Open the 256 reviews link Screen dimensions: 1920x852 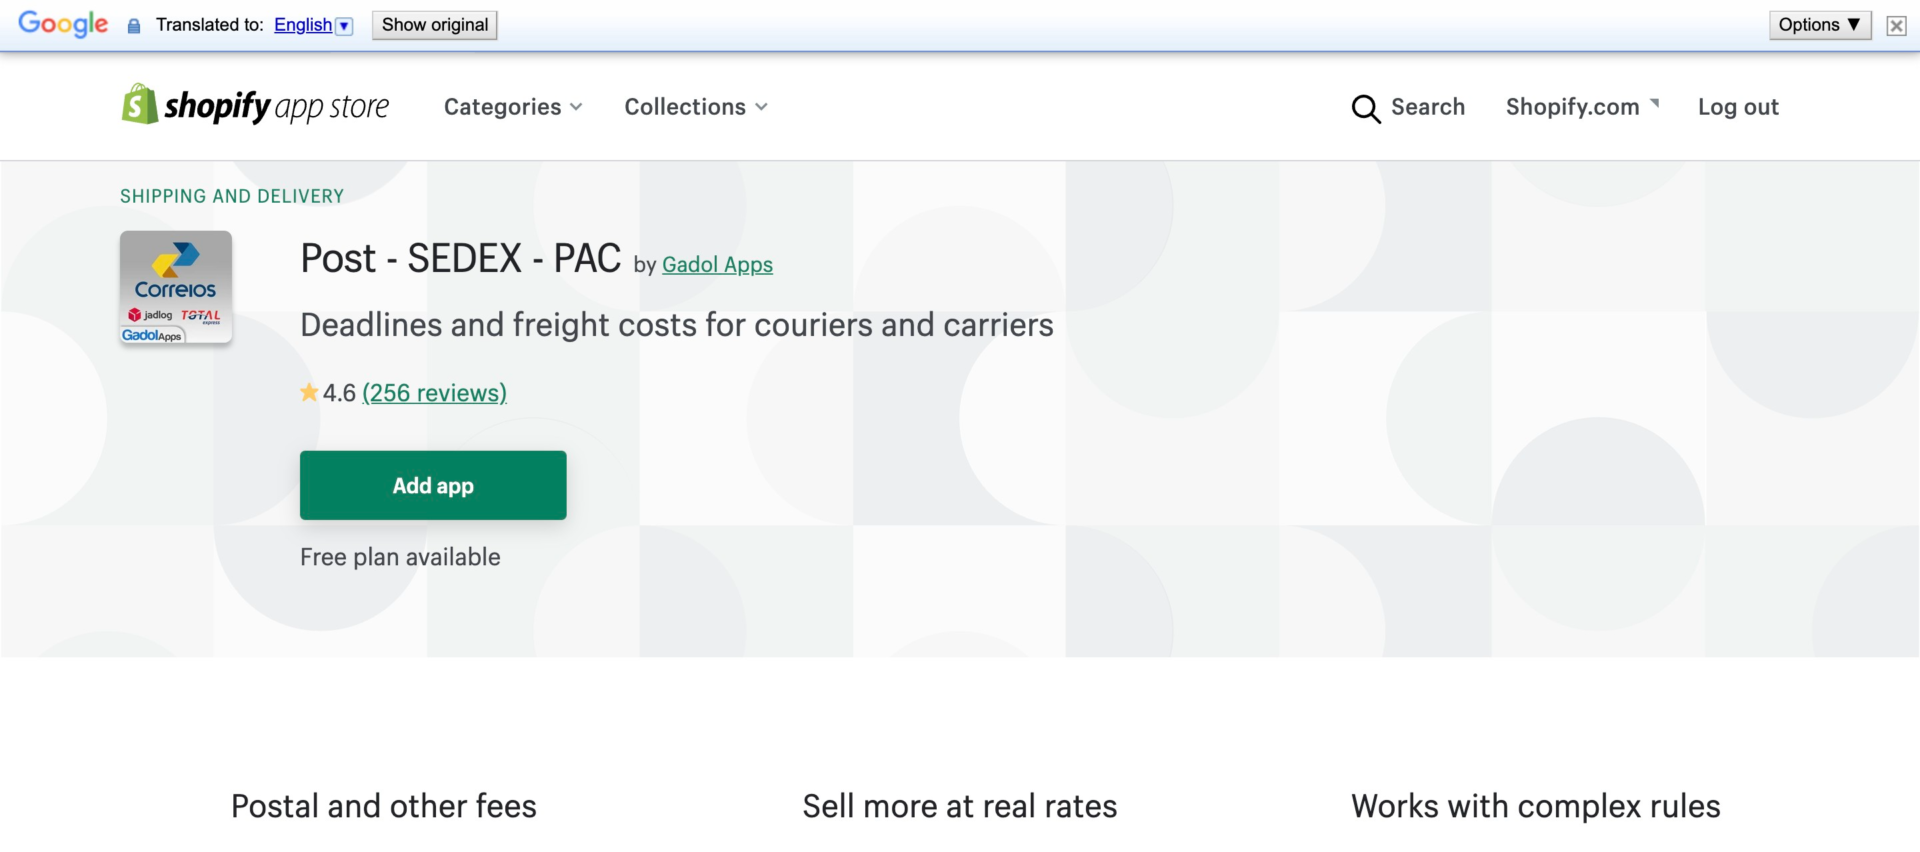434,393
